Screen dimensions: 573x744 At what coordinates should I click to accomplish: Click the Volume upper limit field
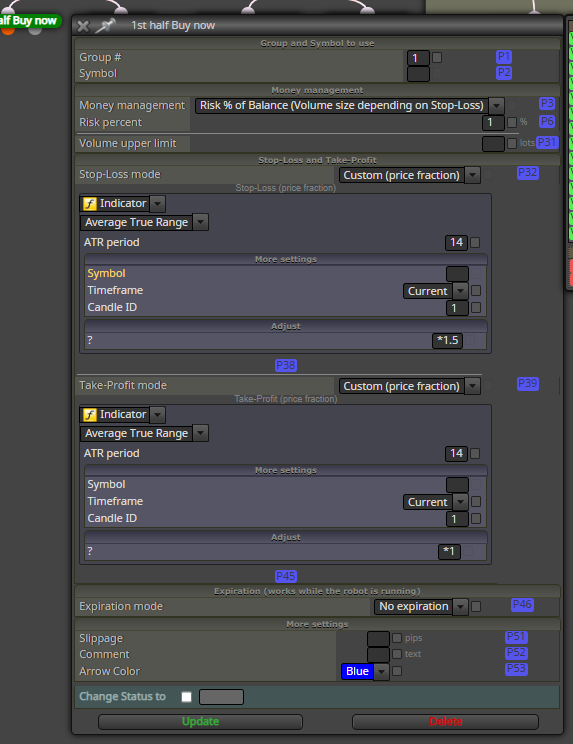click(493, 144)
